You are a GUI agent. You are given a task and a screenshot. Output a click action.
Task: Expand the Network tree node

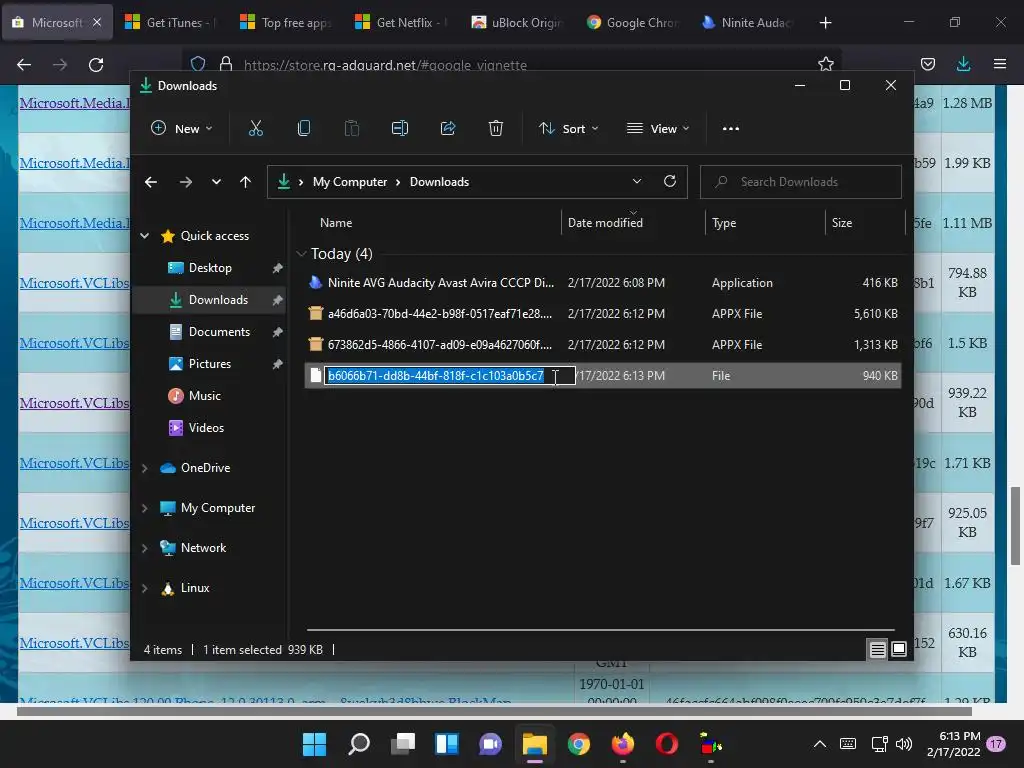point(145,548)
